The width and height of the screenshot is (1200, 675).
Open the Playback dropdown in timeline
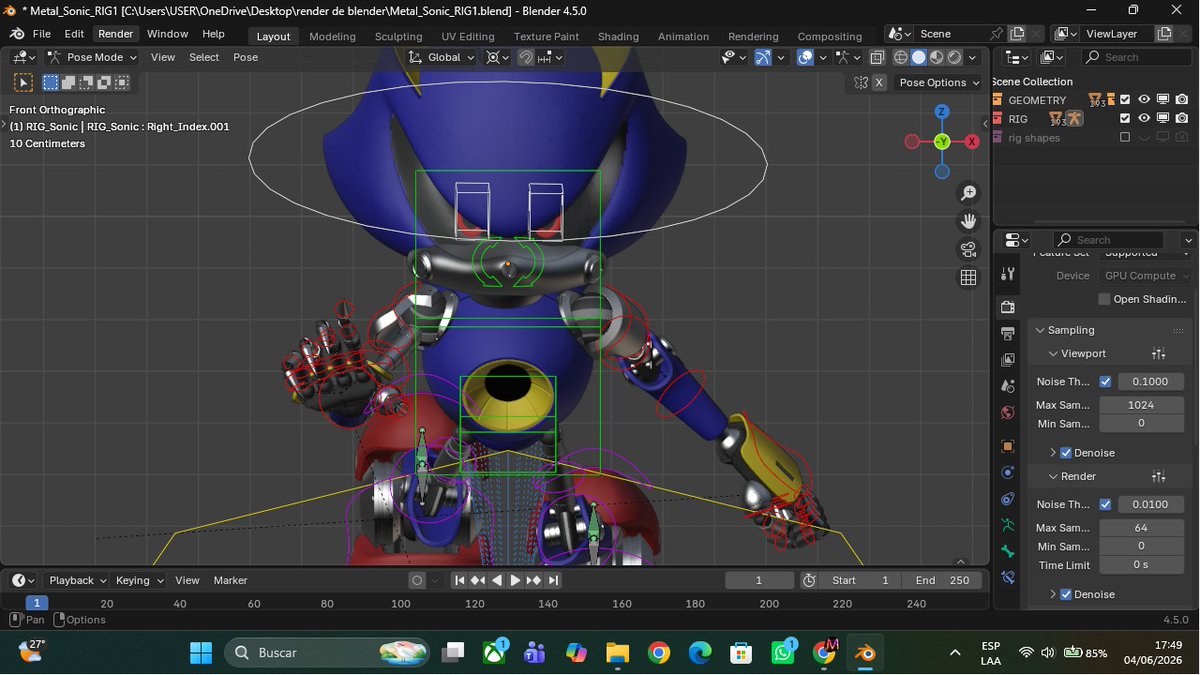click(77, 580)
